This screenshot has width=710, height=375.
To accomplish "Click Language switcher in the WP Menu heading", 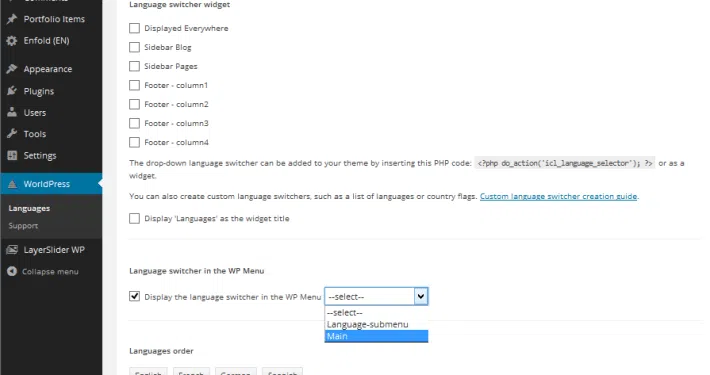I will (x=197, y=271).
